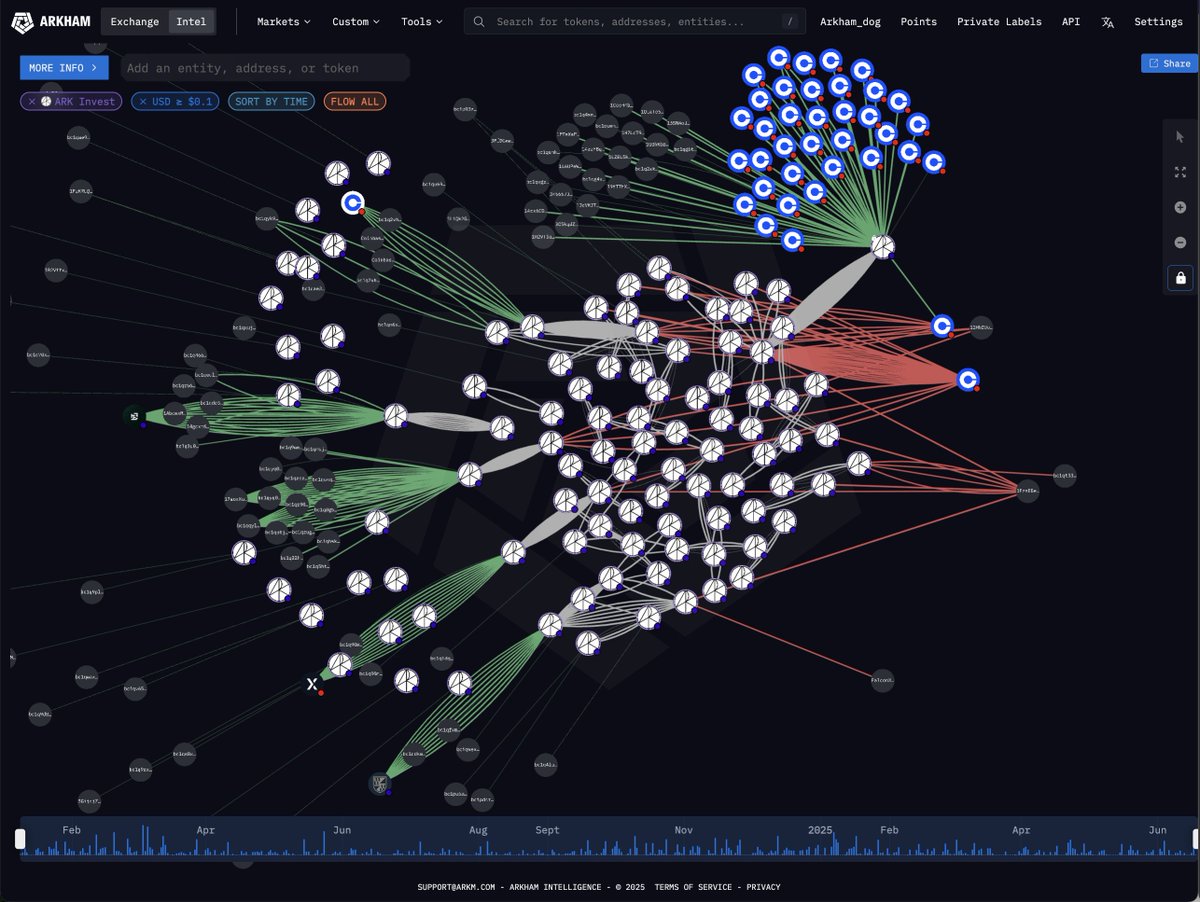Grab the right handle of the timeline range
1200x902 pixels.
tap(1194, 839)
